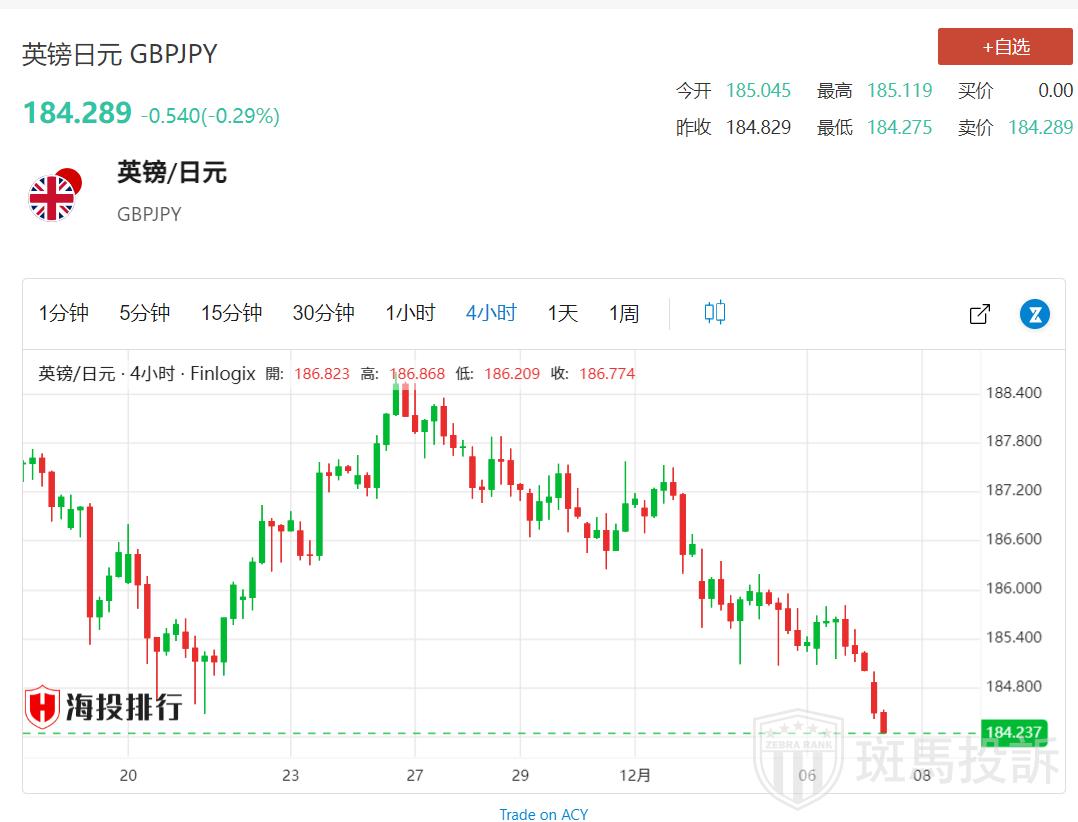The image size is (1078, 822).
Task: Switch to the 1周 weekly chart
Action: [624, 313]
